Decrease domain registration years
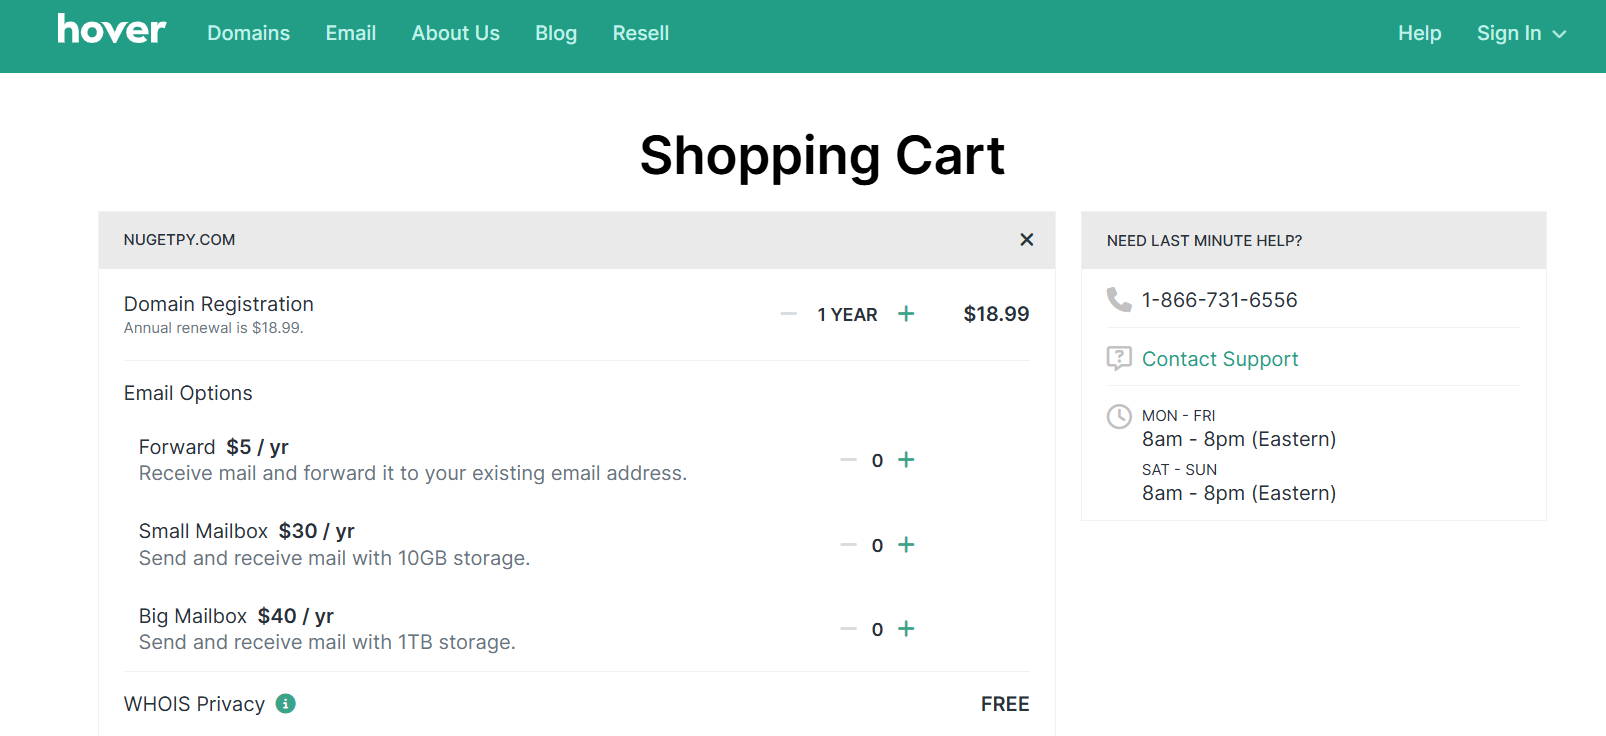This screenshot has height=736, width=1606. pos(789,314)
